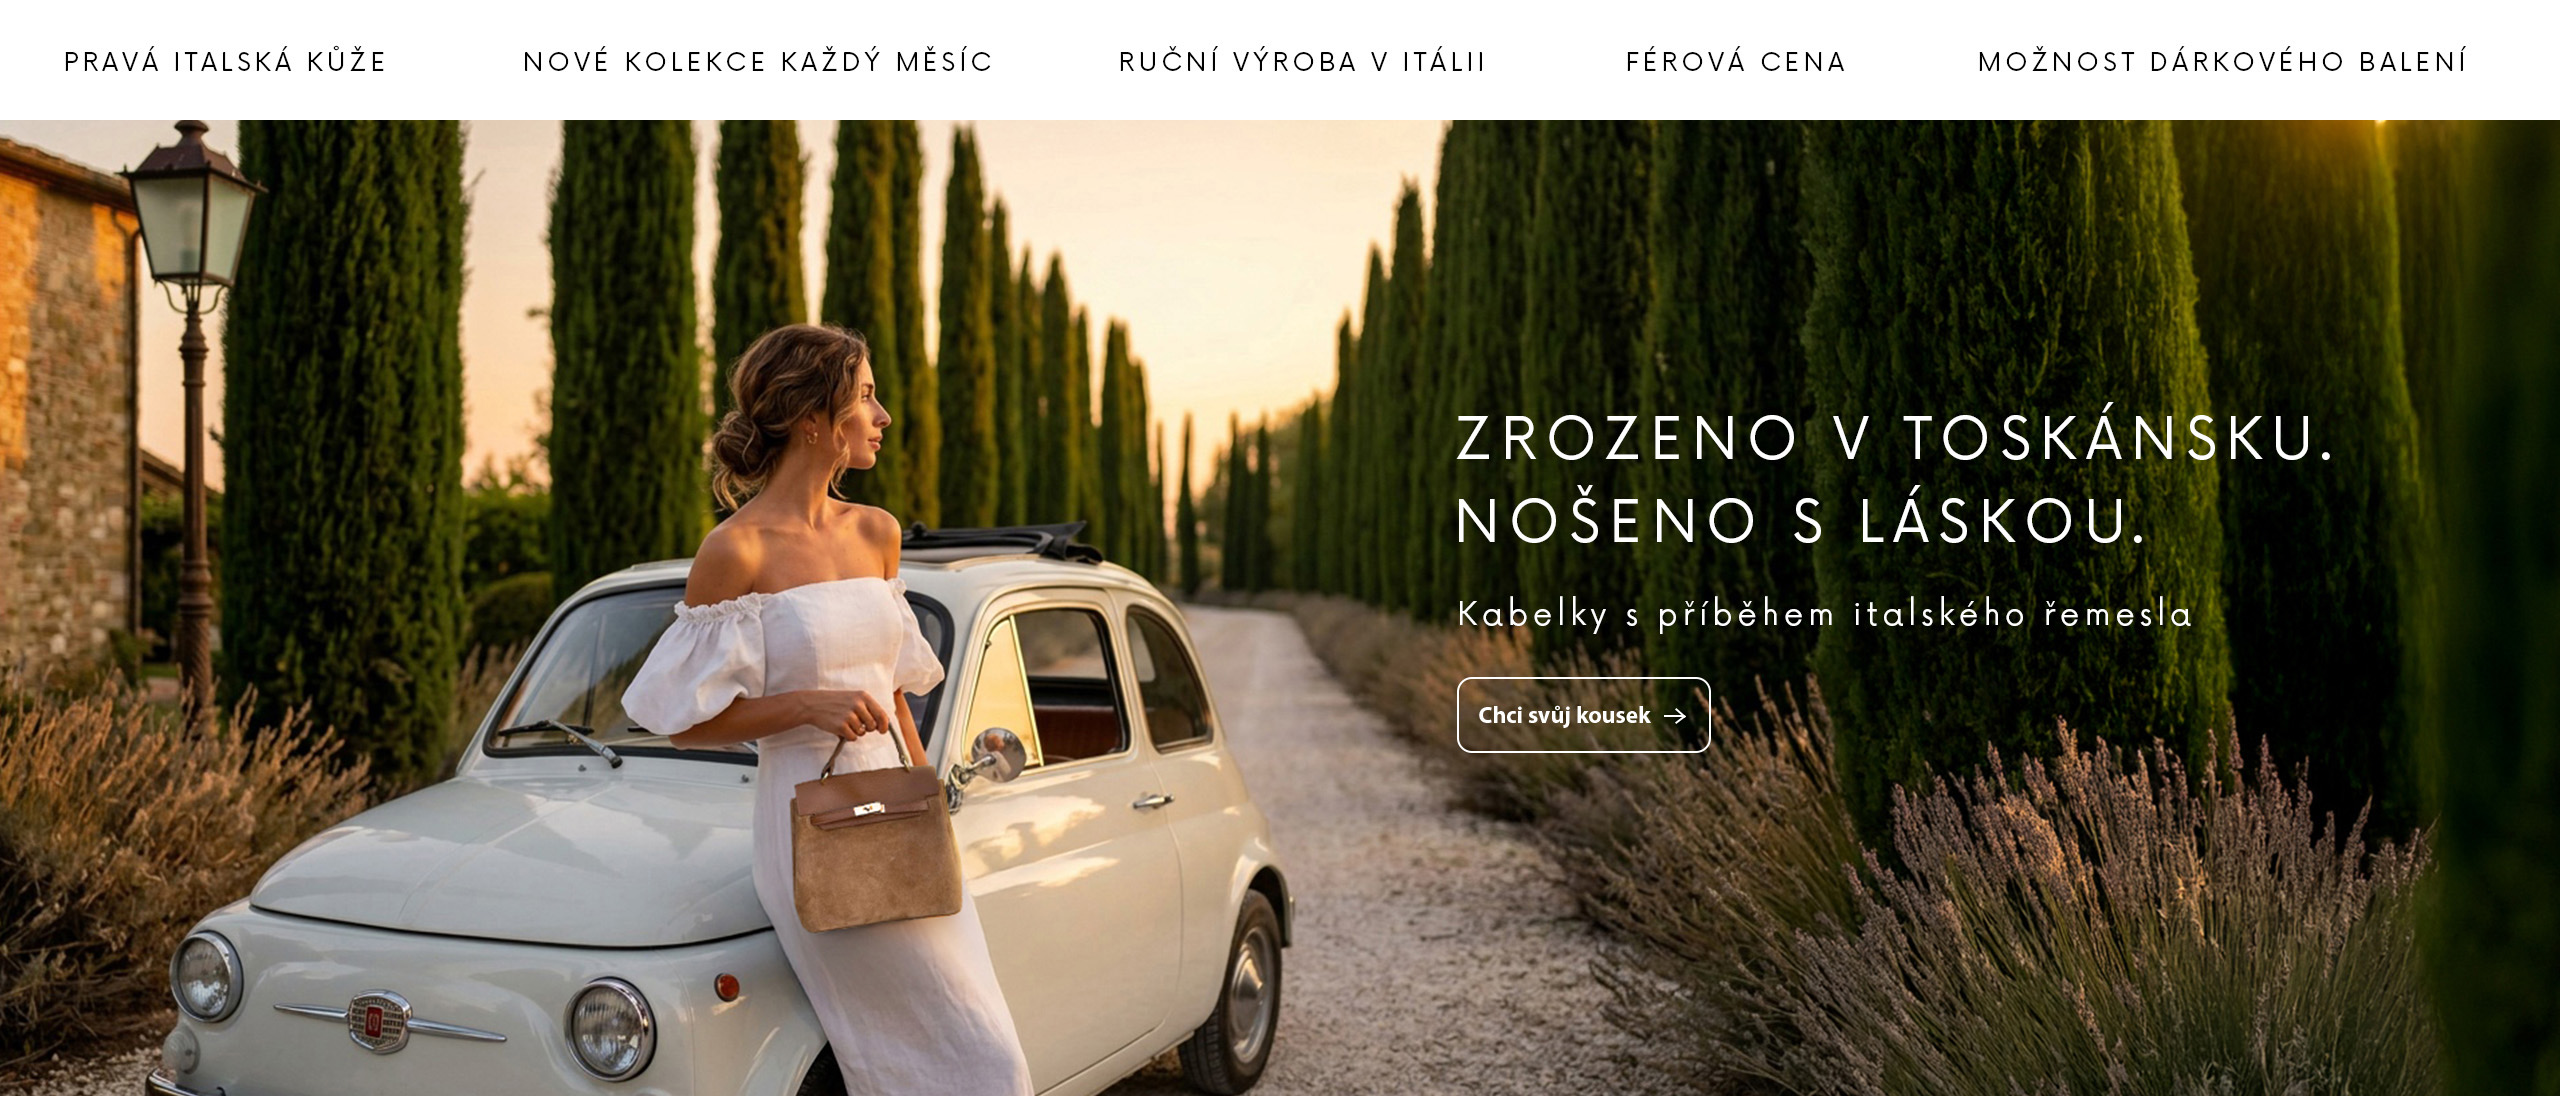Click the Kabelky s příběhem italského řemesla subtitle

(1825, 613)
